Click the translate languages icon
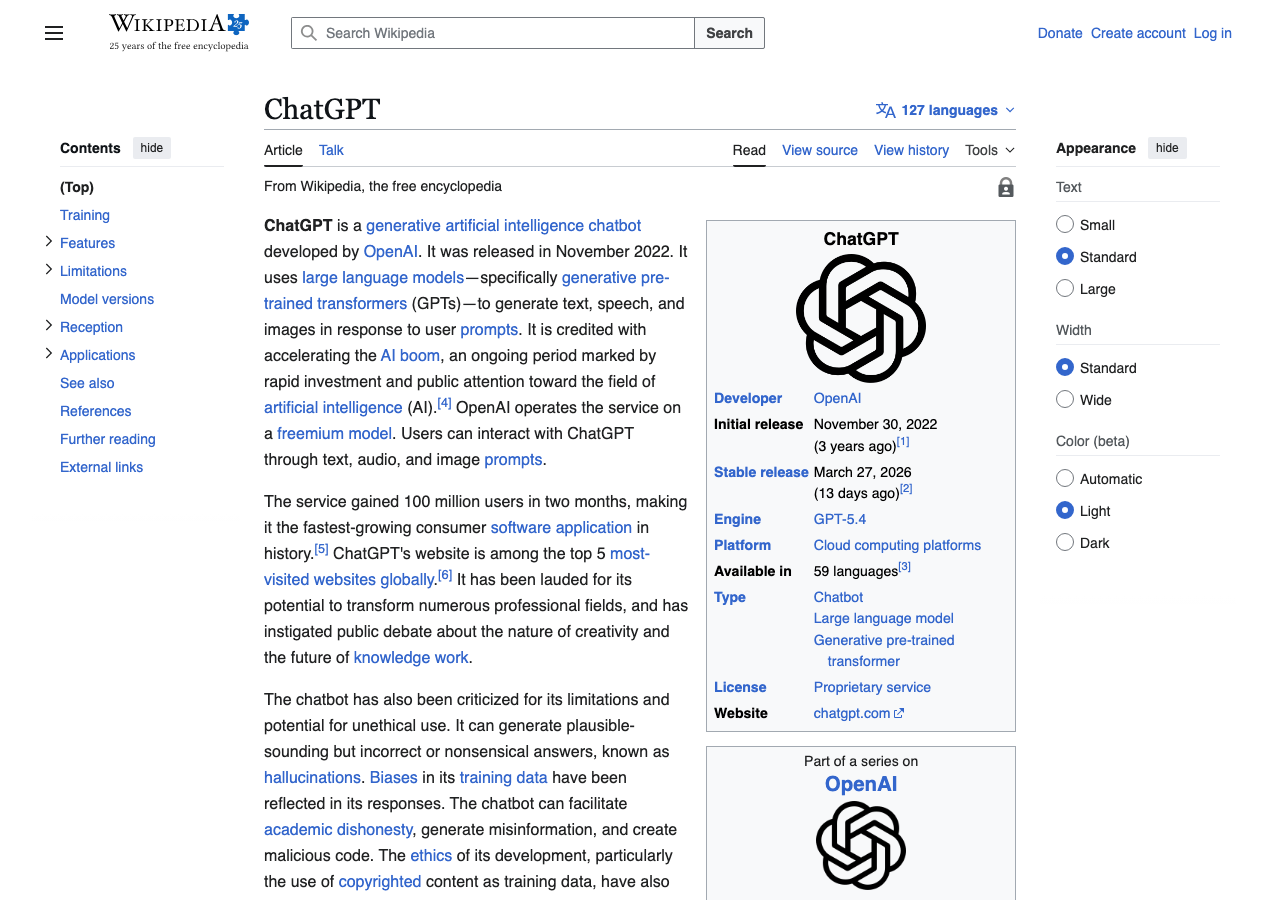This screenshot has width=1280, height=900. pyautogui.click(x=885, y=110)
